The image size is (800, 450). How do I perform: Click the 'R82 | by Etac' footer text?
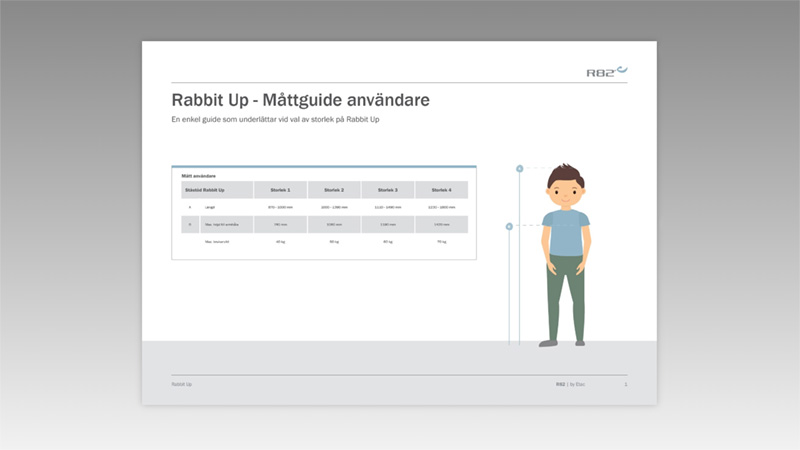570,384
